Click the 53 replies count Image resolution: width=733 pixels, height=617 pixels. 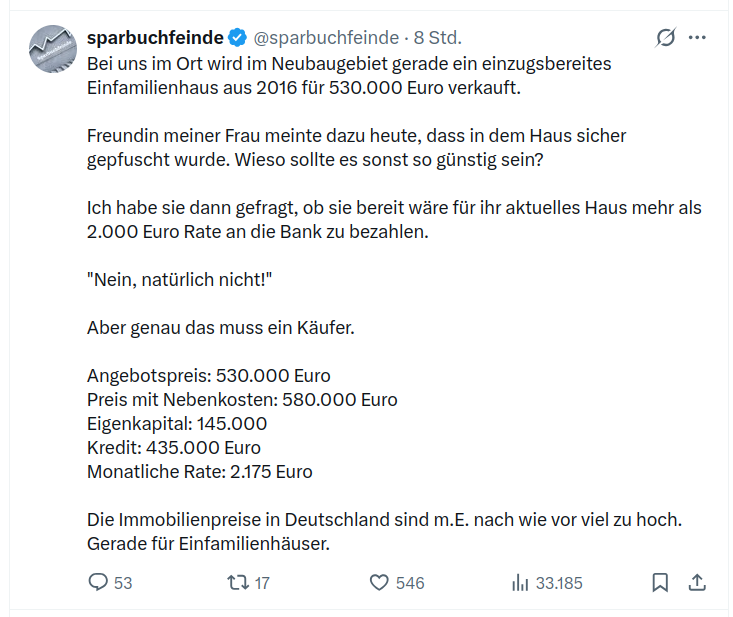[123, 583]
